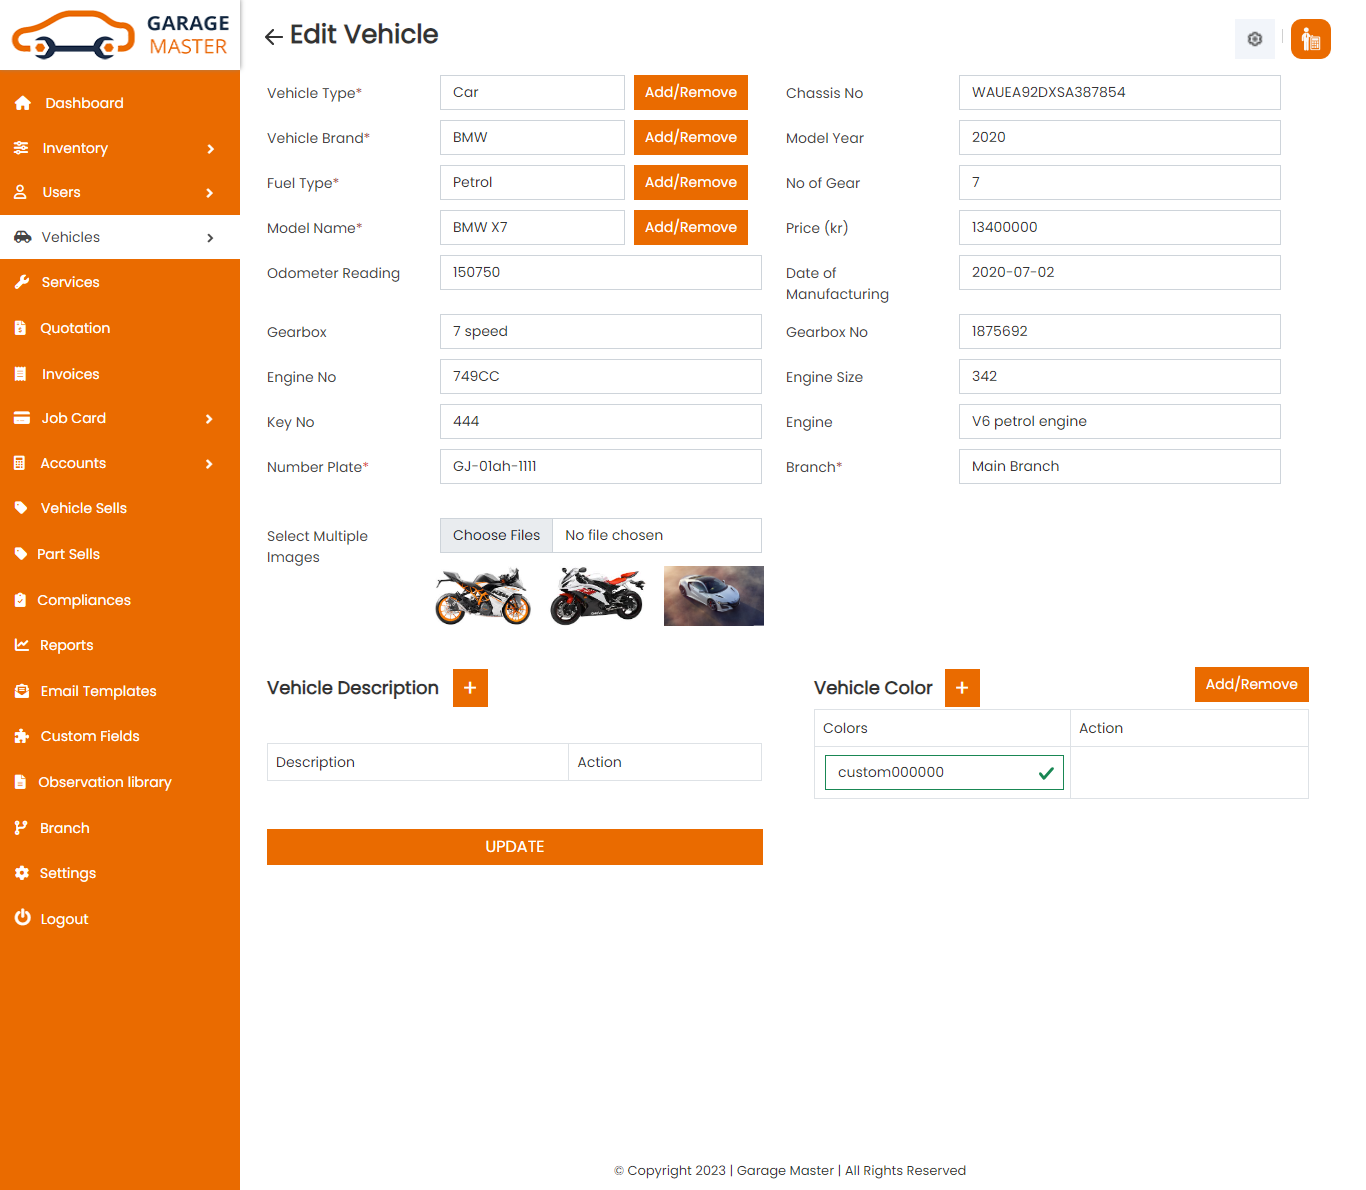The height and width of the screenshot is (1190, 1366).
Task: Click plus icon next to Vehicle Color
Action: click(962, 688)
